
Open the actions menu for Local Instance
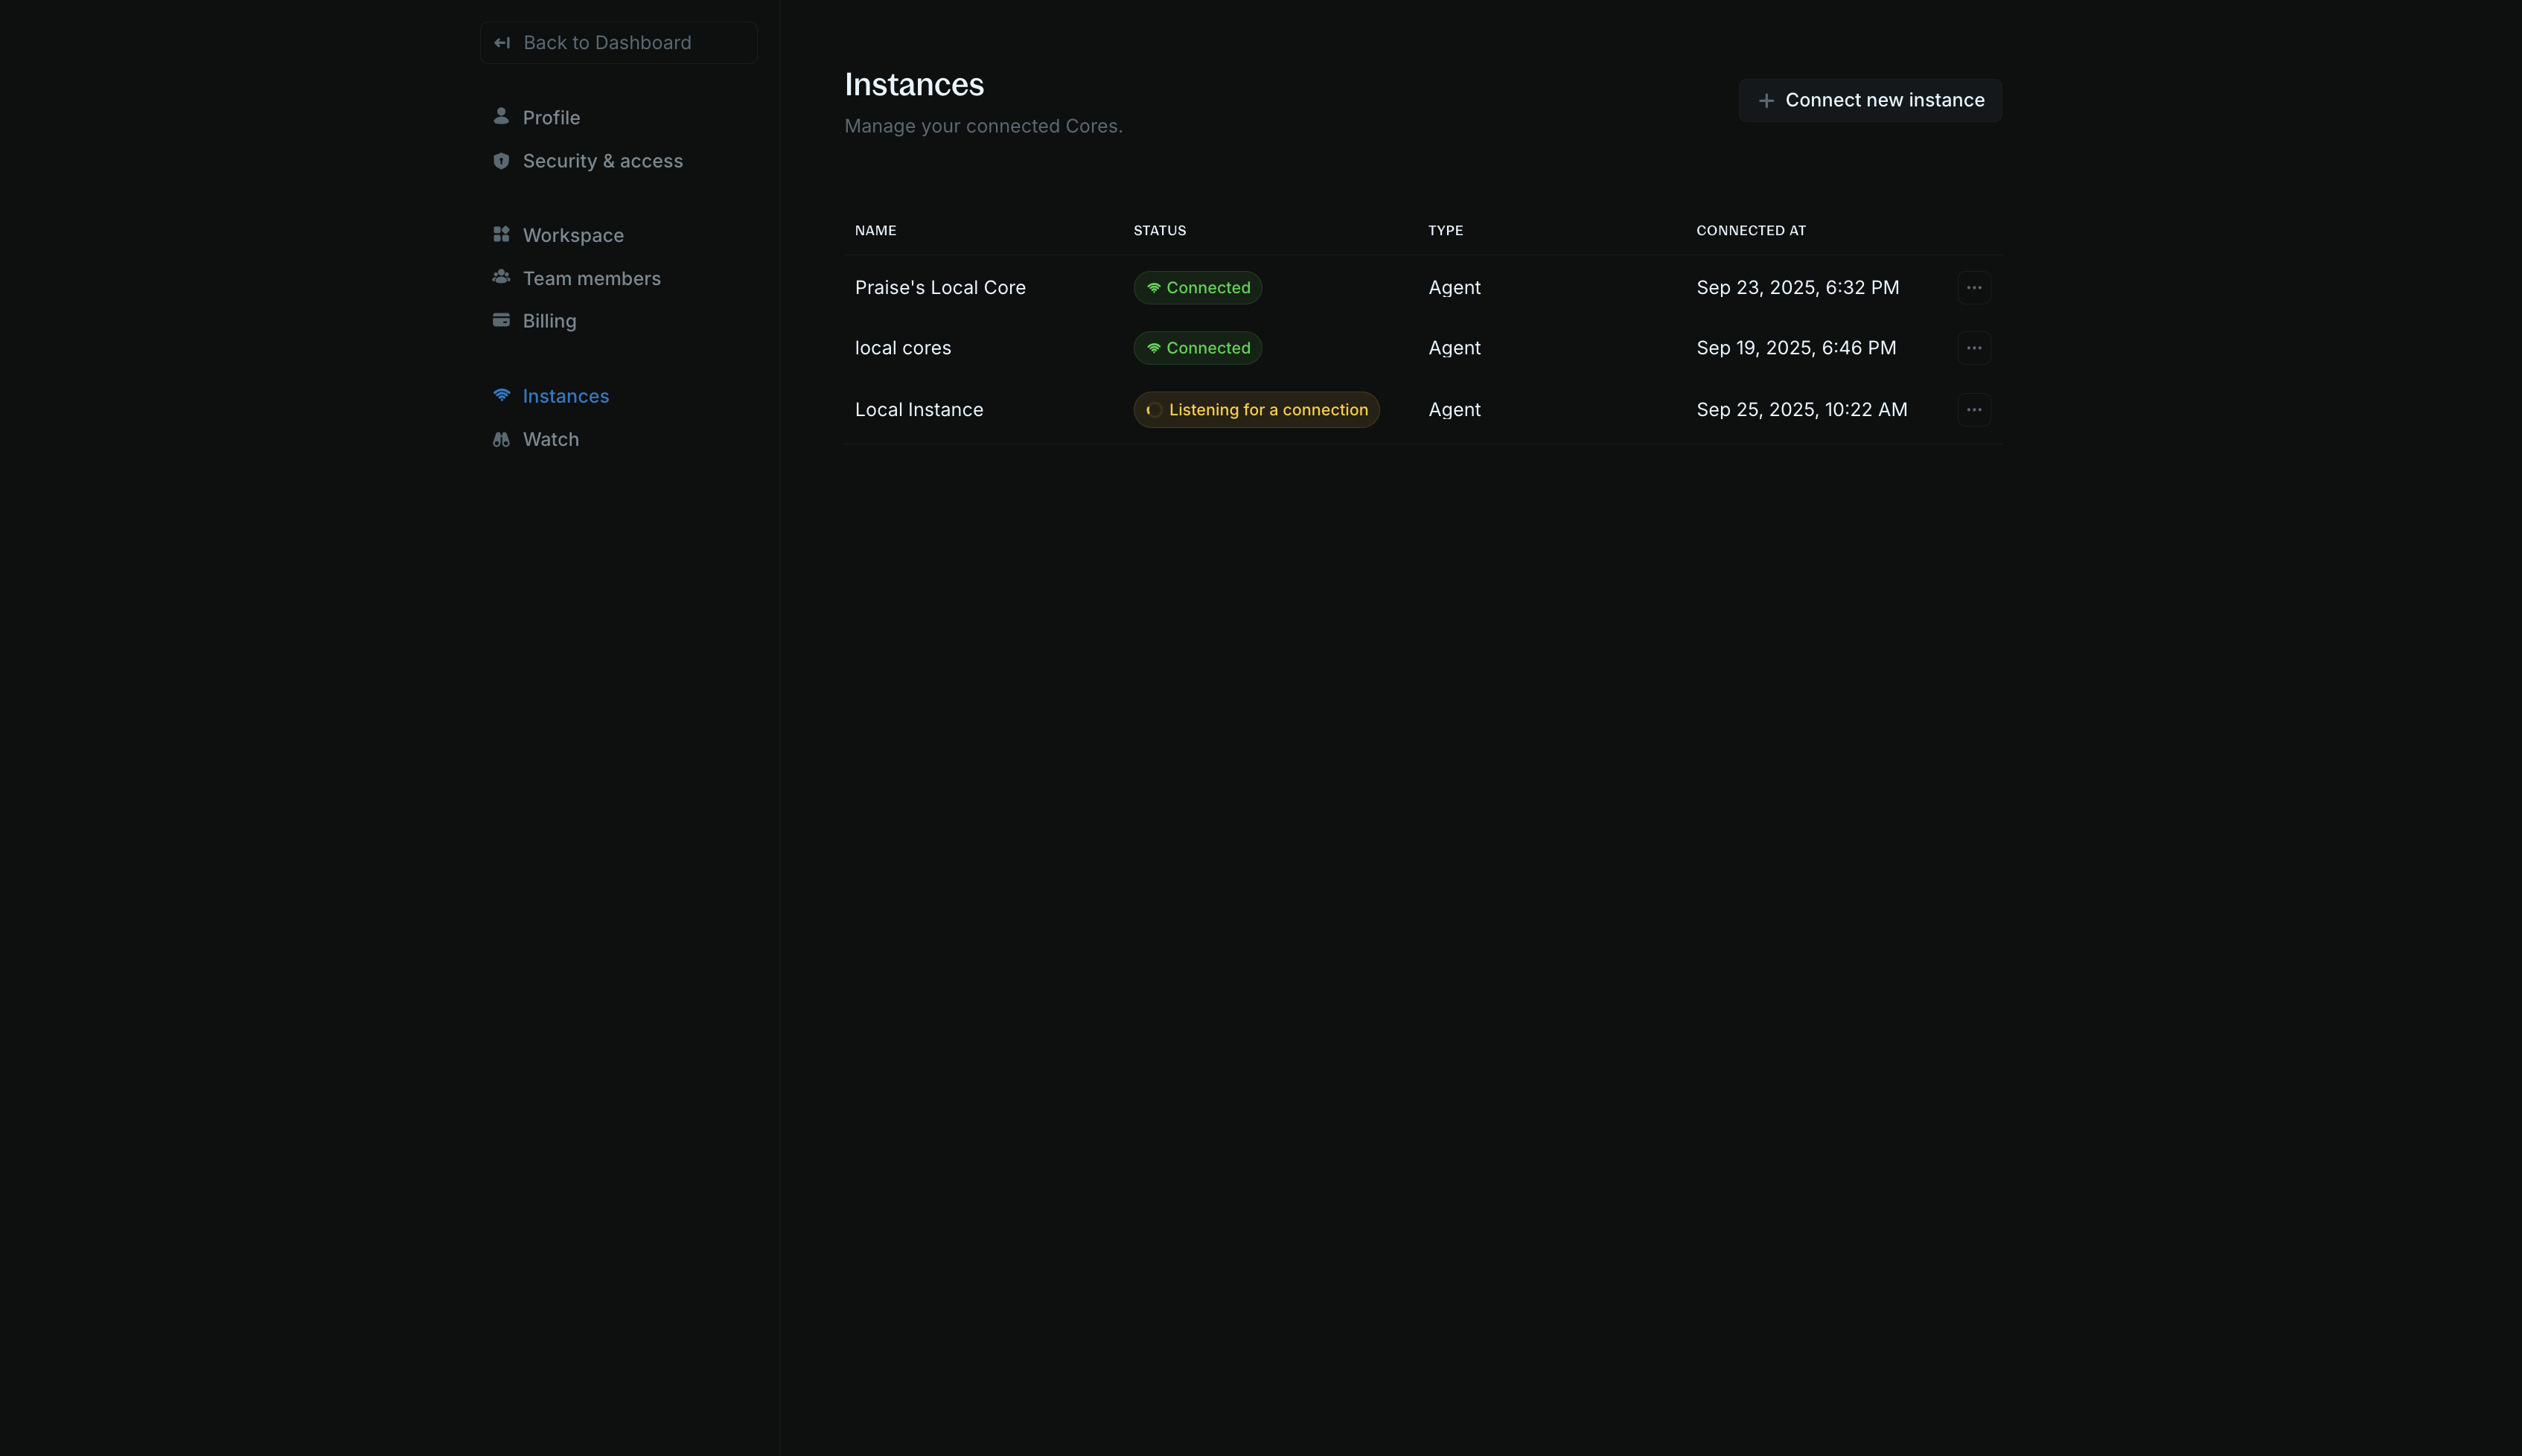coord(1974,409)
